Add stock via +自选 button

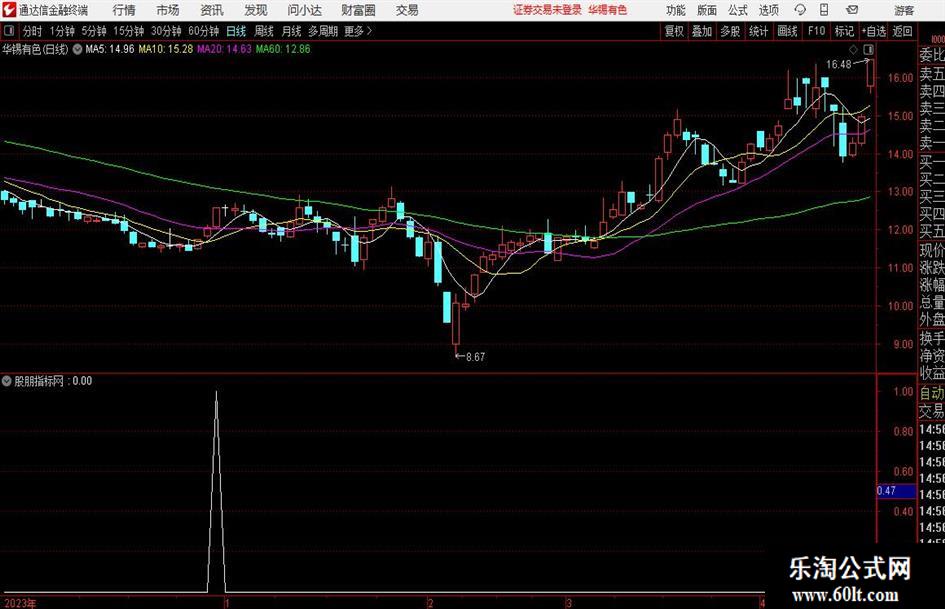point(873,31)
